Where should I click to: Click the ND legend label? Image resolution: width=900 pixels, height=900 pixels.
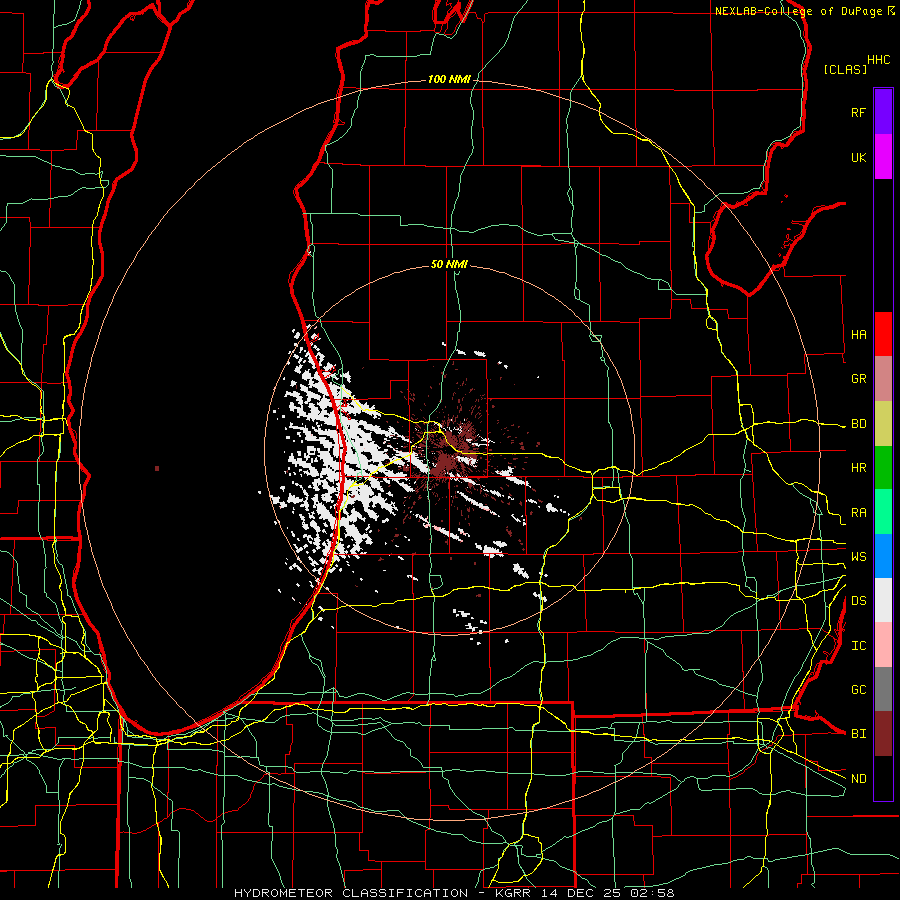pyautogui.click(x=858, y=779)
